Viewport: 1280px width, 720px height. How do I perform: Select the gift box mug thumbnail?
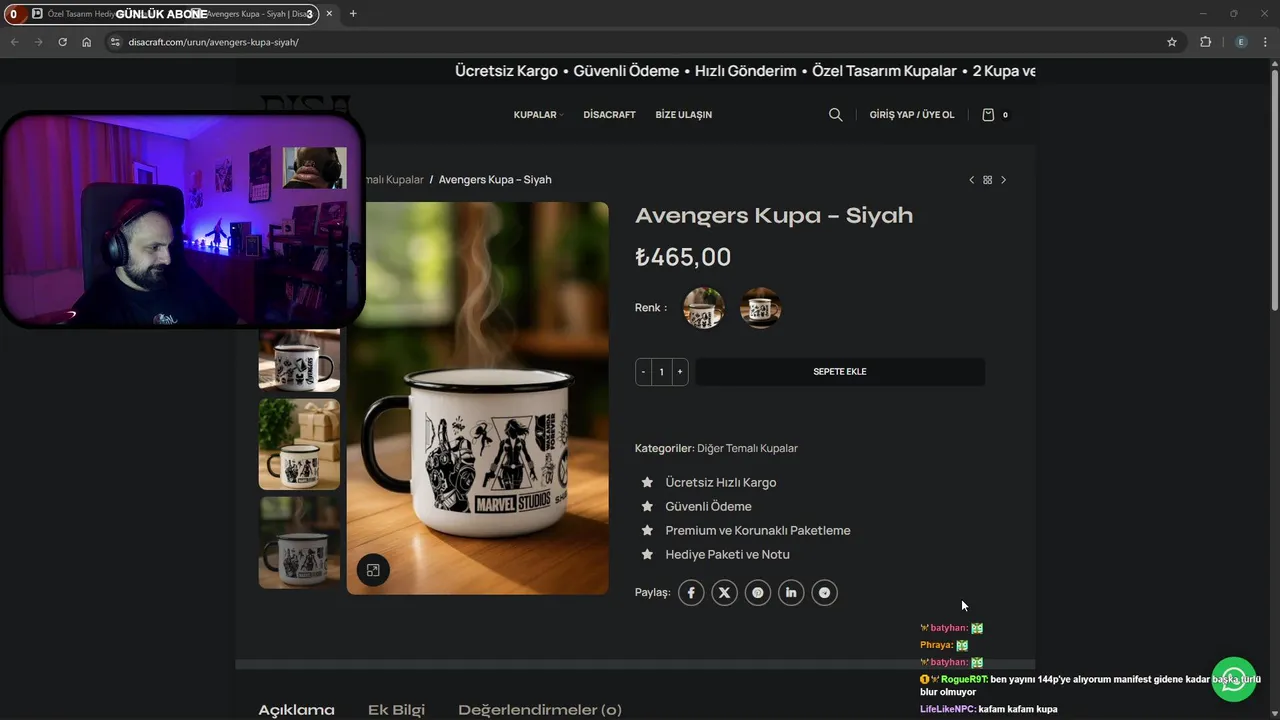tap(299, 445)
